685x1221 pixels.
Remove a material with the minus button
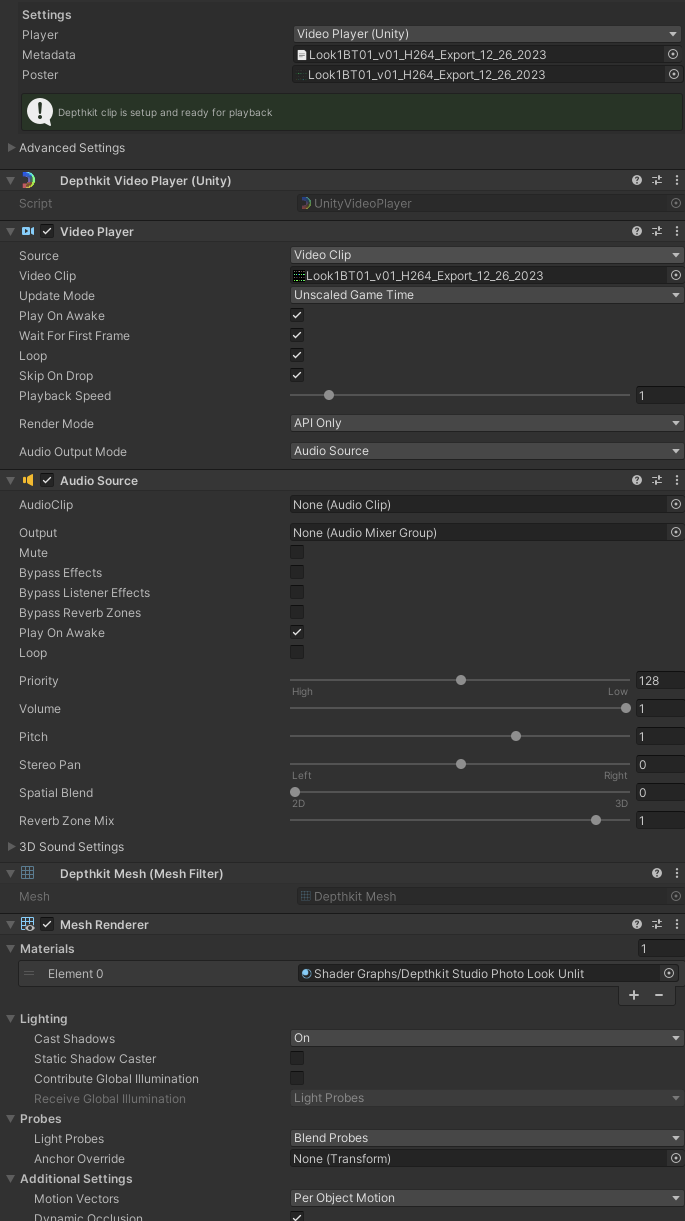[x=659, y=995]
